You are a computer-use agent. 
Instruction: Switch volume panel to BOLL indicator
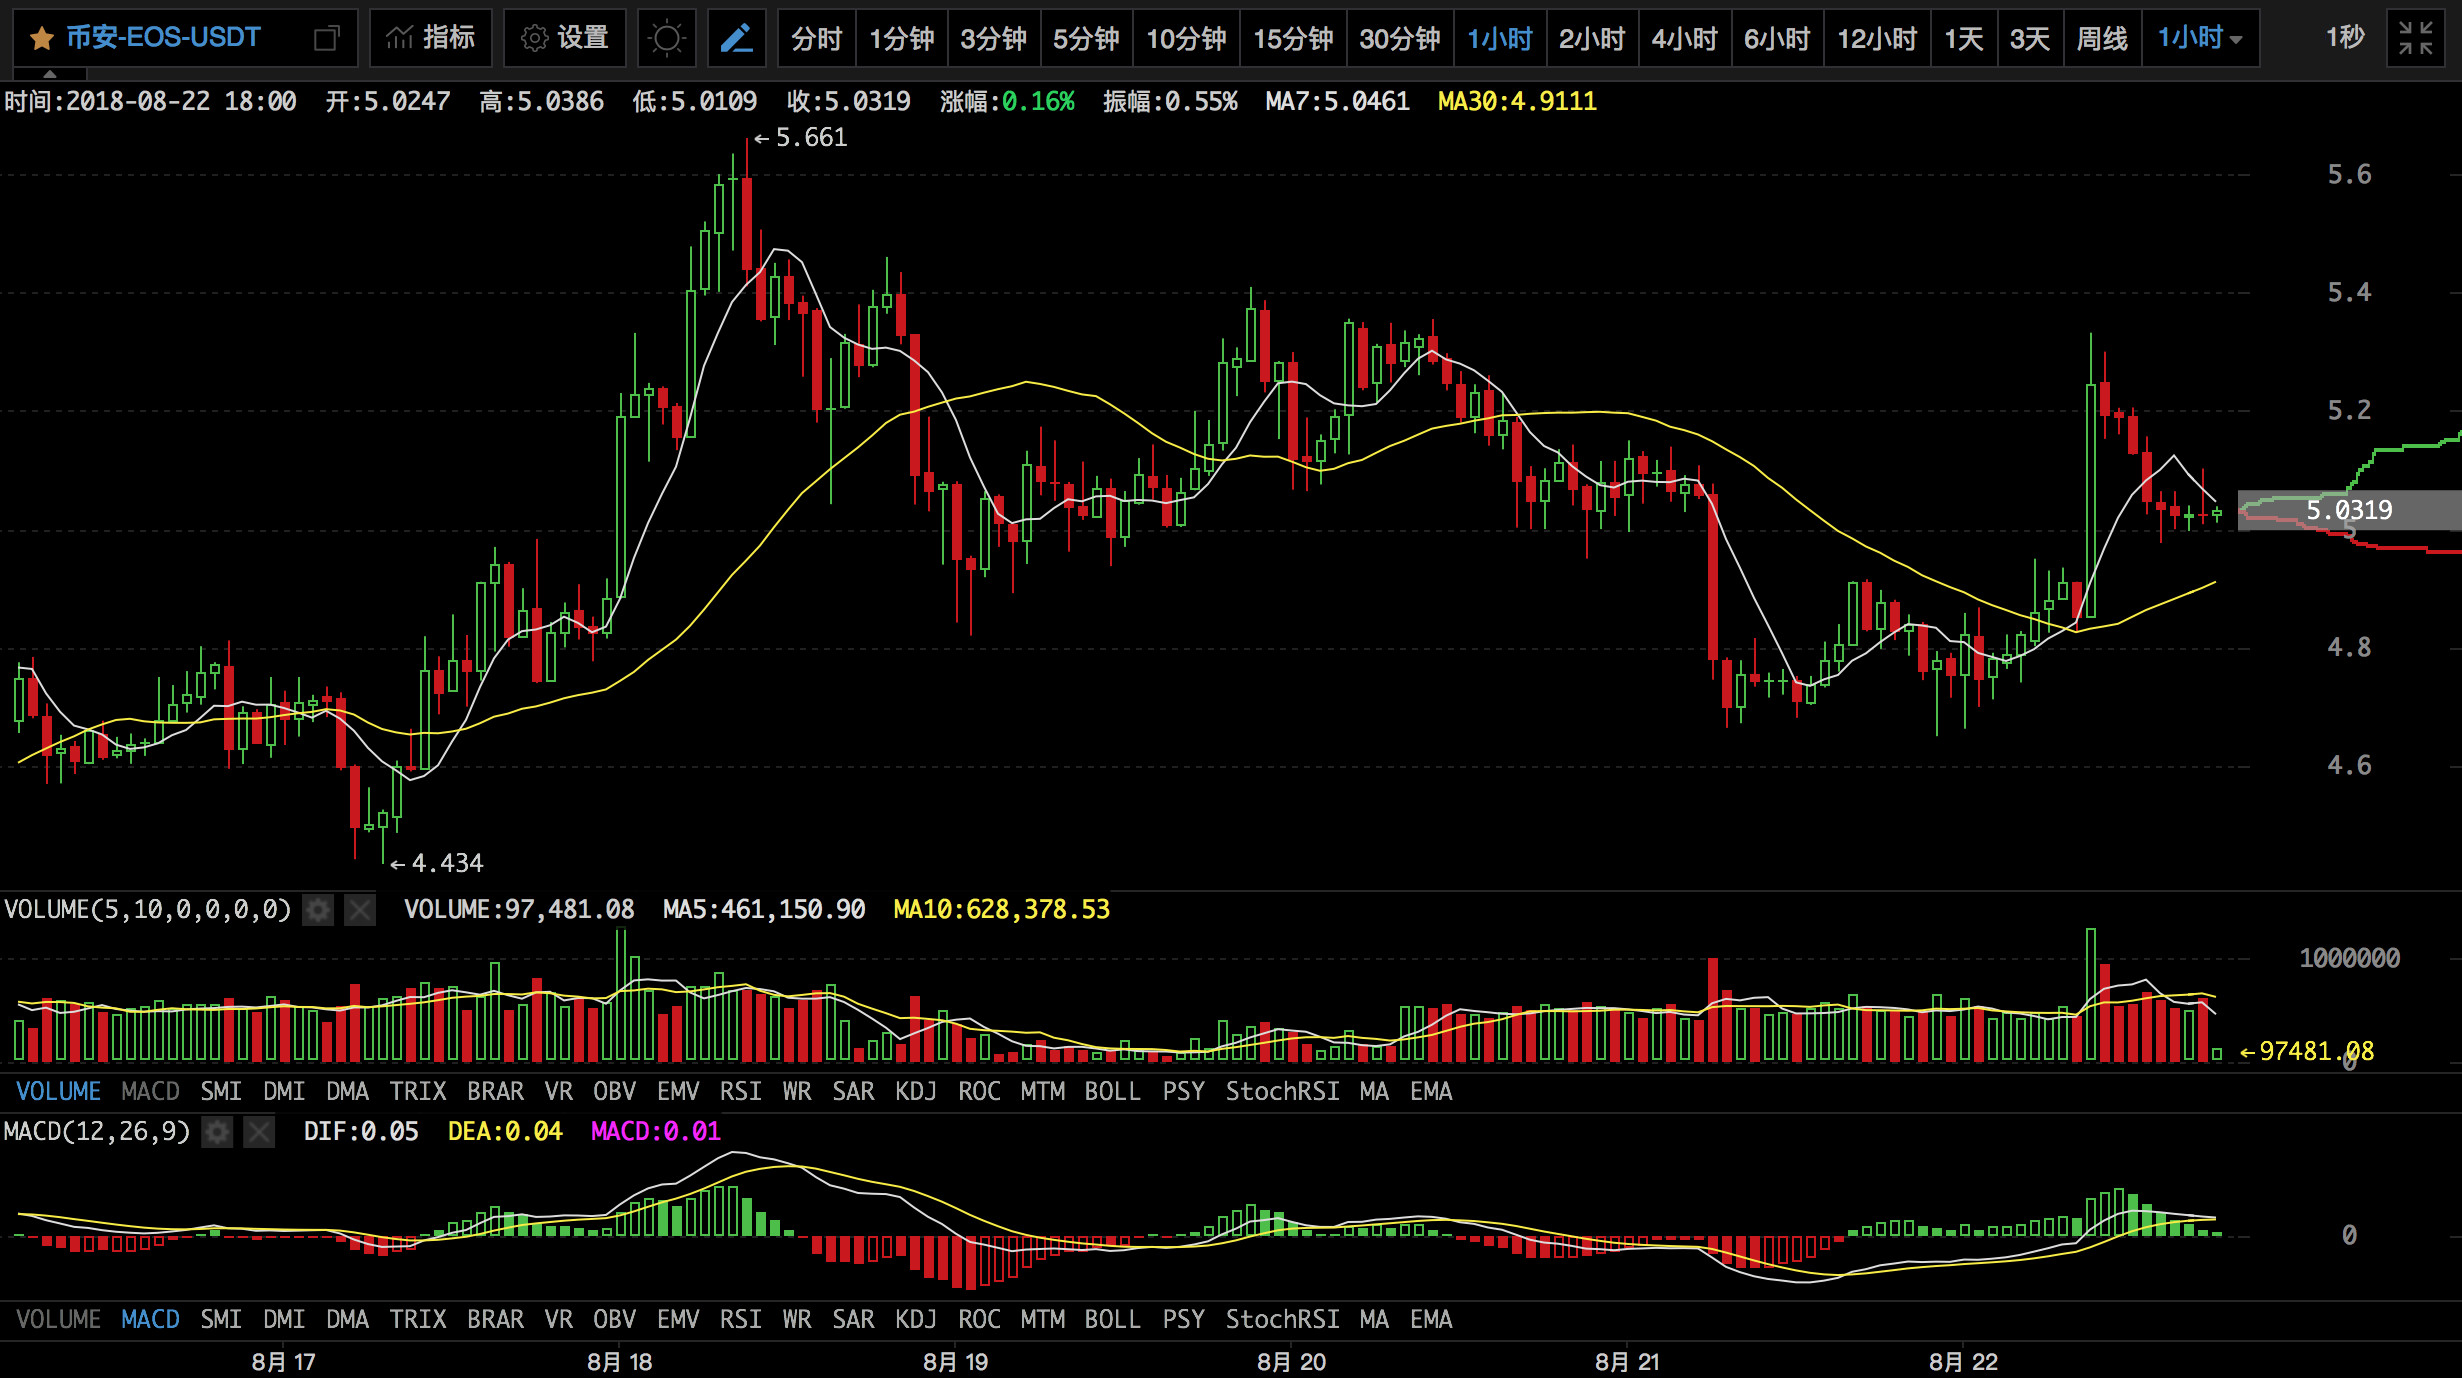point(1113,1091)
